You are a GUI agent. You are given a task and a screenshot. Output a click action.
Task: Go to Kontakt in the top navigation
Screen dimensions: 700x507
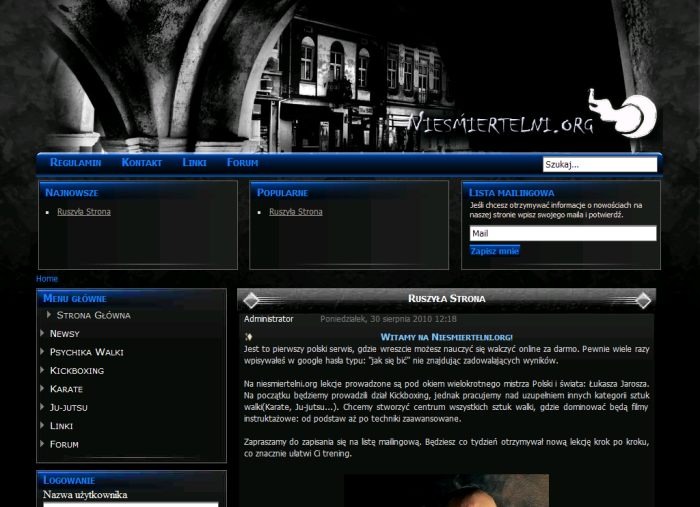(141, 162)
